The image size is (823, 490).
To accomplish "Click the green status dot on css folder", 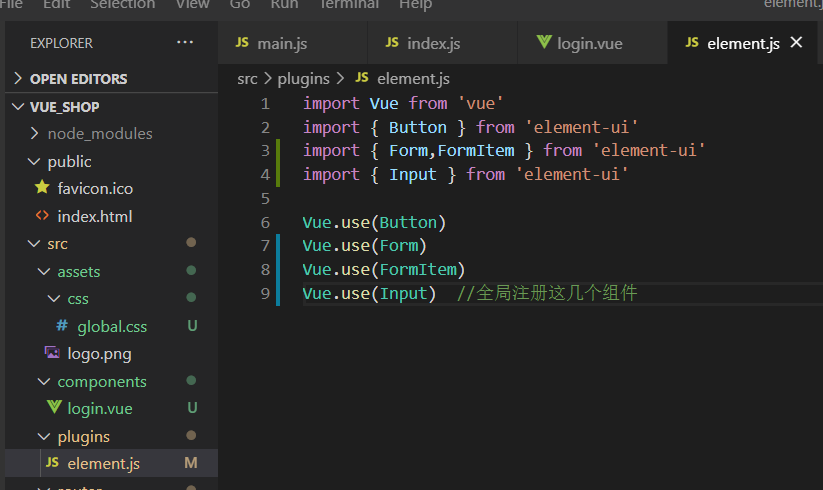I will pyautogui.click(x=191, y=297).
